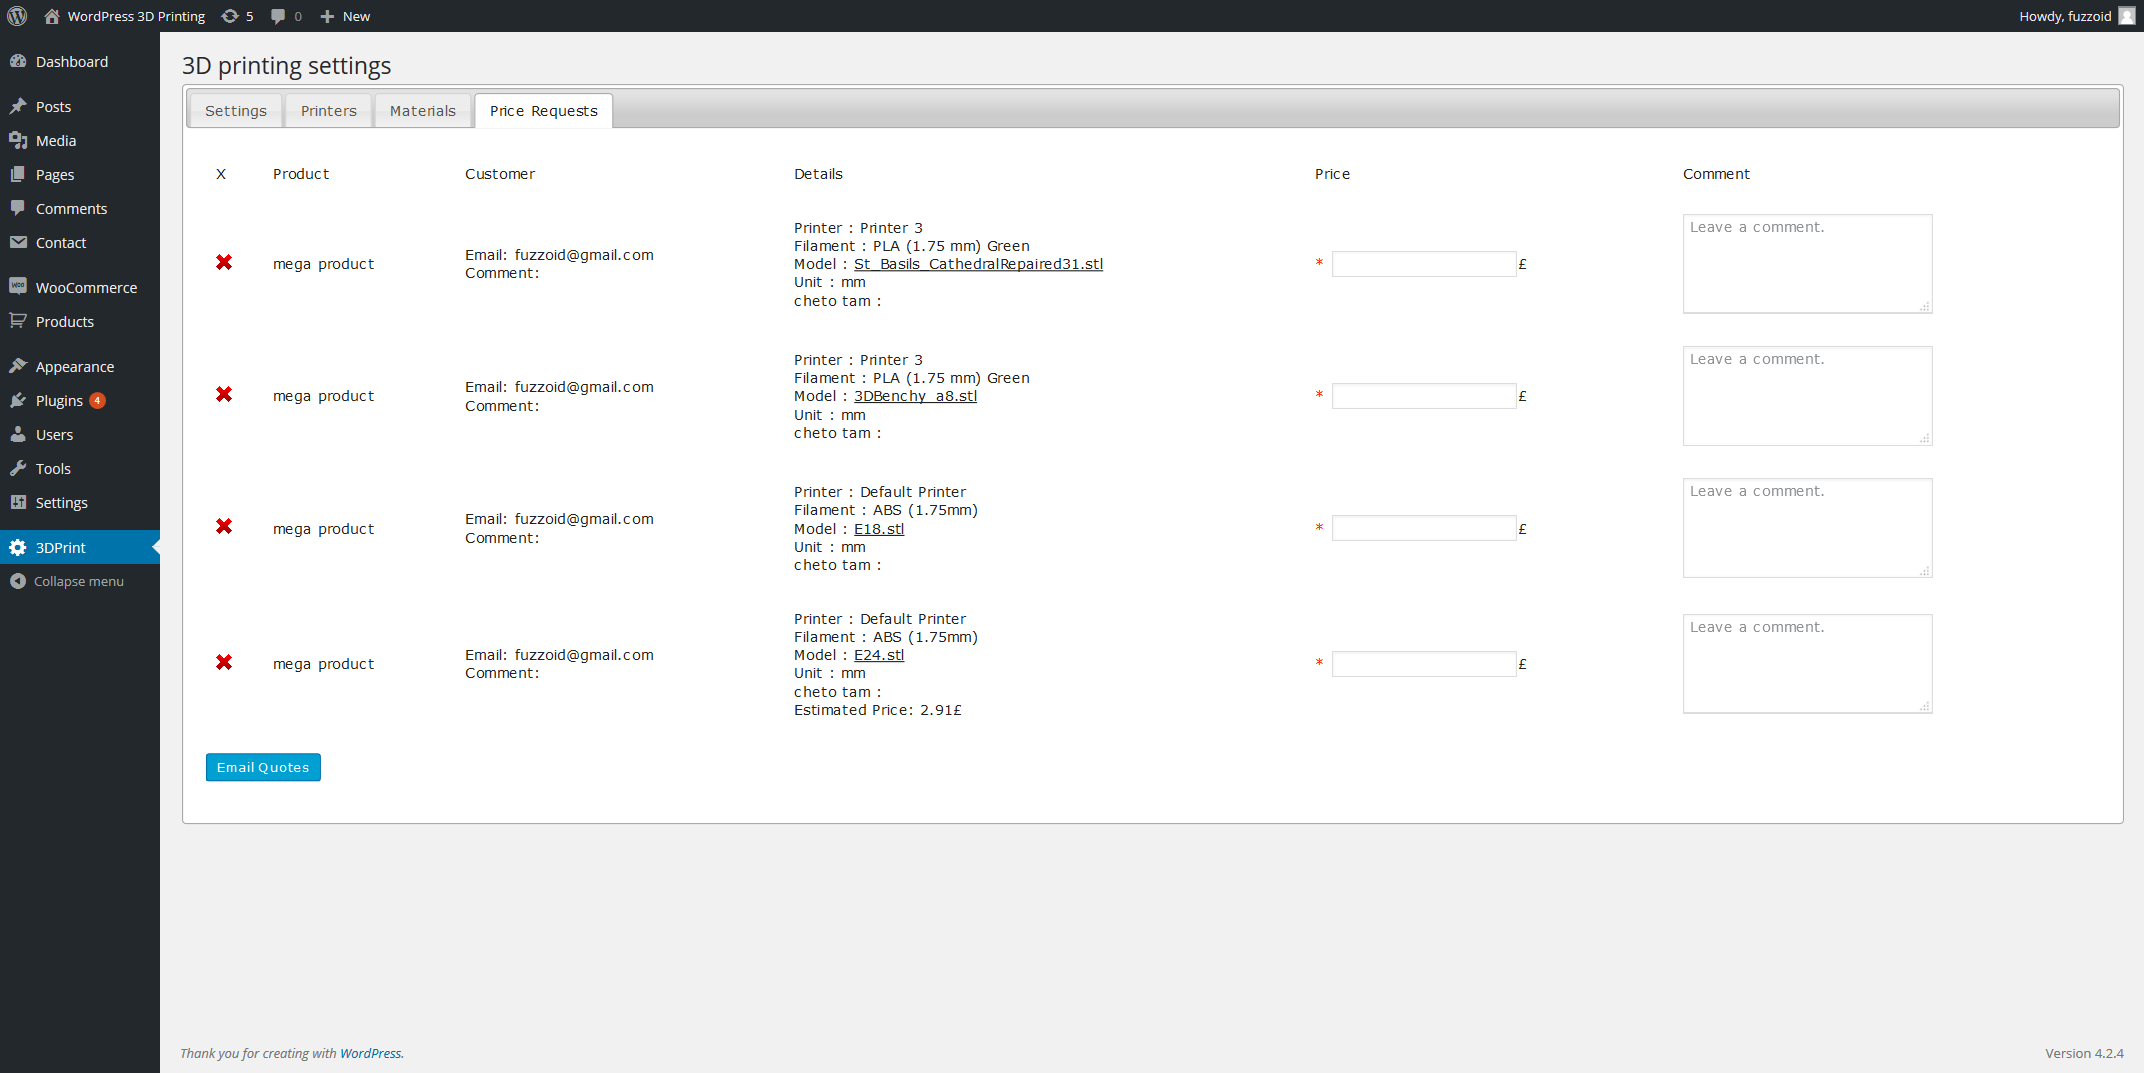Click the Email Quotes button
The width and height of the screenshot is (2144, 1073).
point(263,767)
